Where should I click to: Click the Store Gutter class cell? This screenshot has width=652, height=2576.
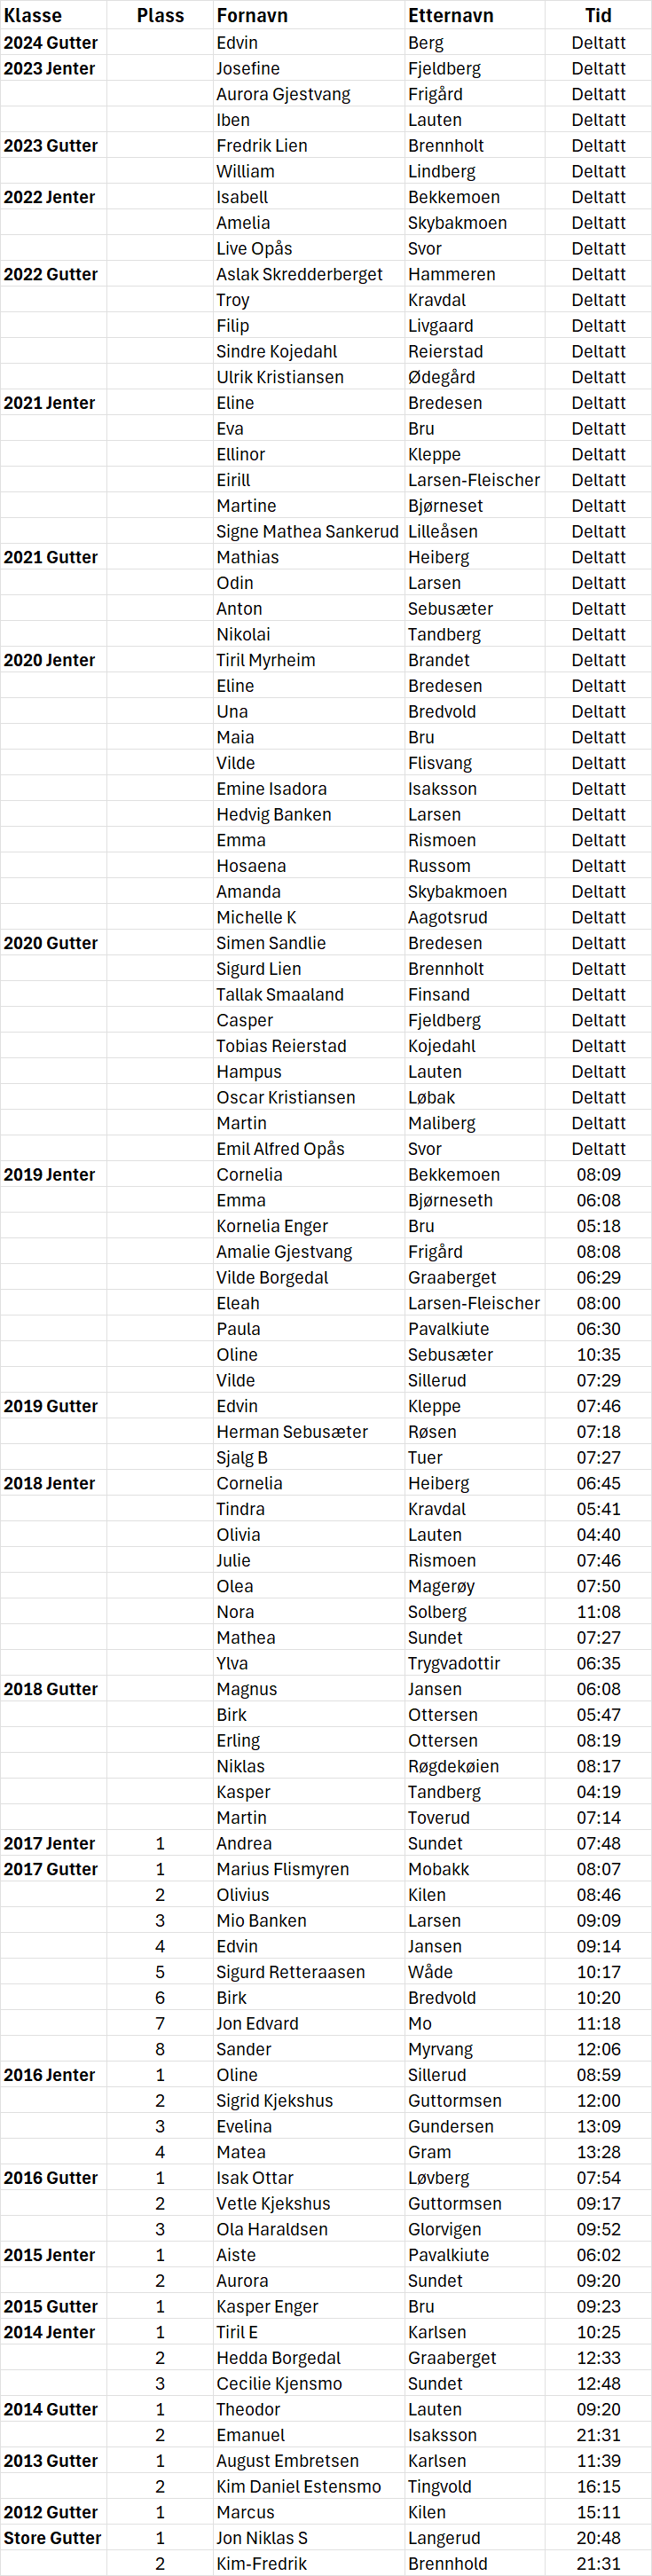click(52, 2537)
